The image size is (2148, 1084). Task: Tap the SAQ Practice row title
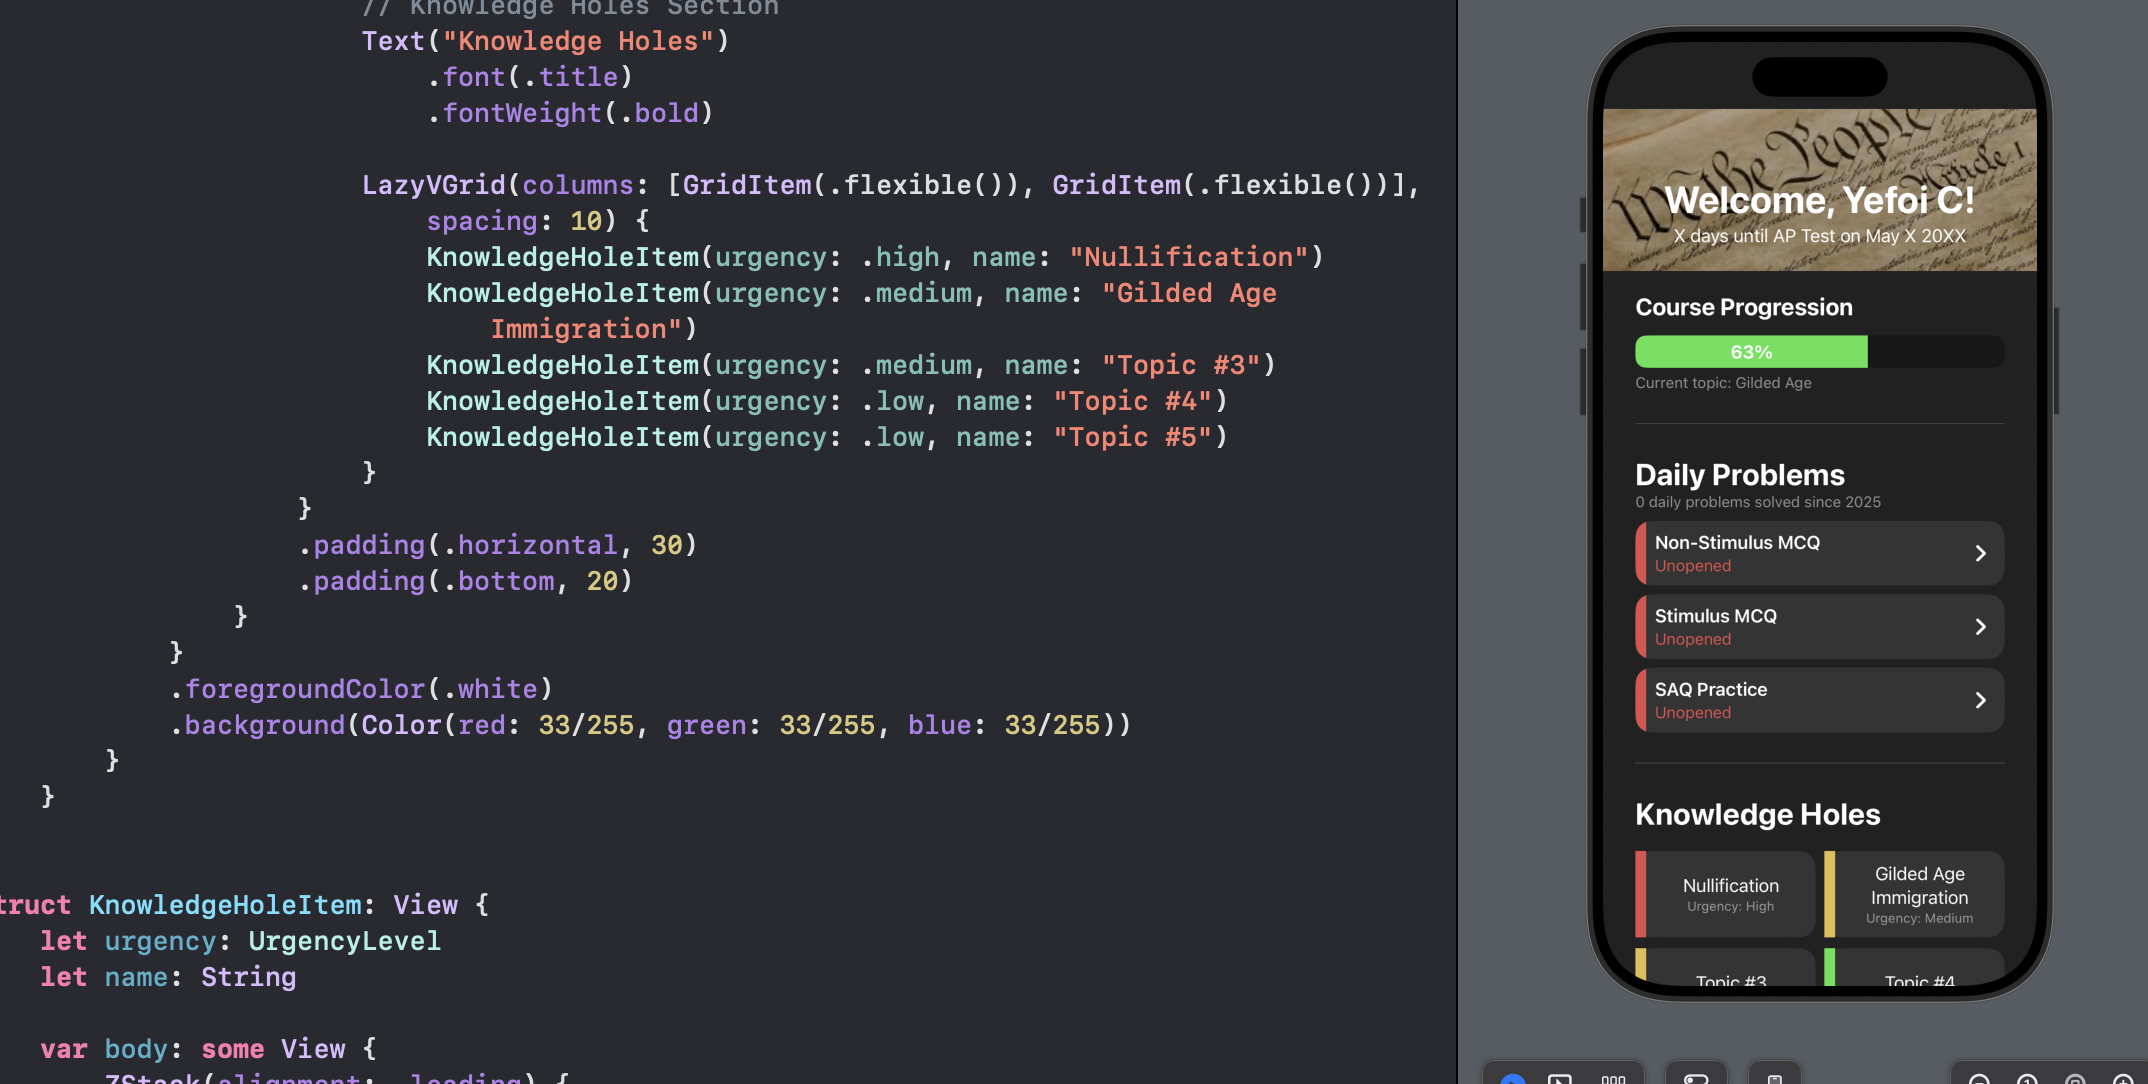coord(1710,689)
